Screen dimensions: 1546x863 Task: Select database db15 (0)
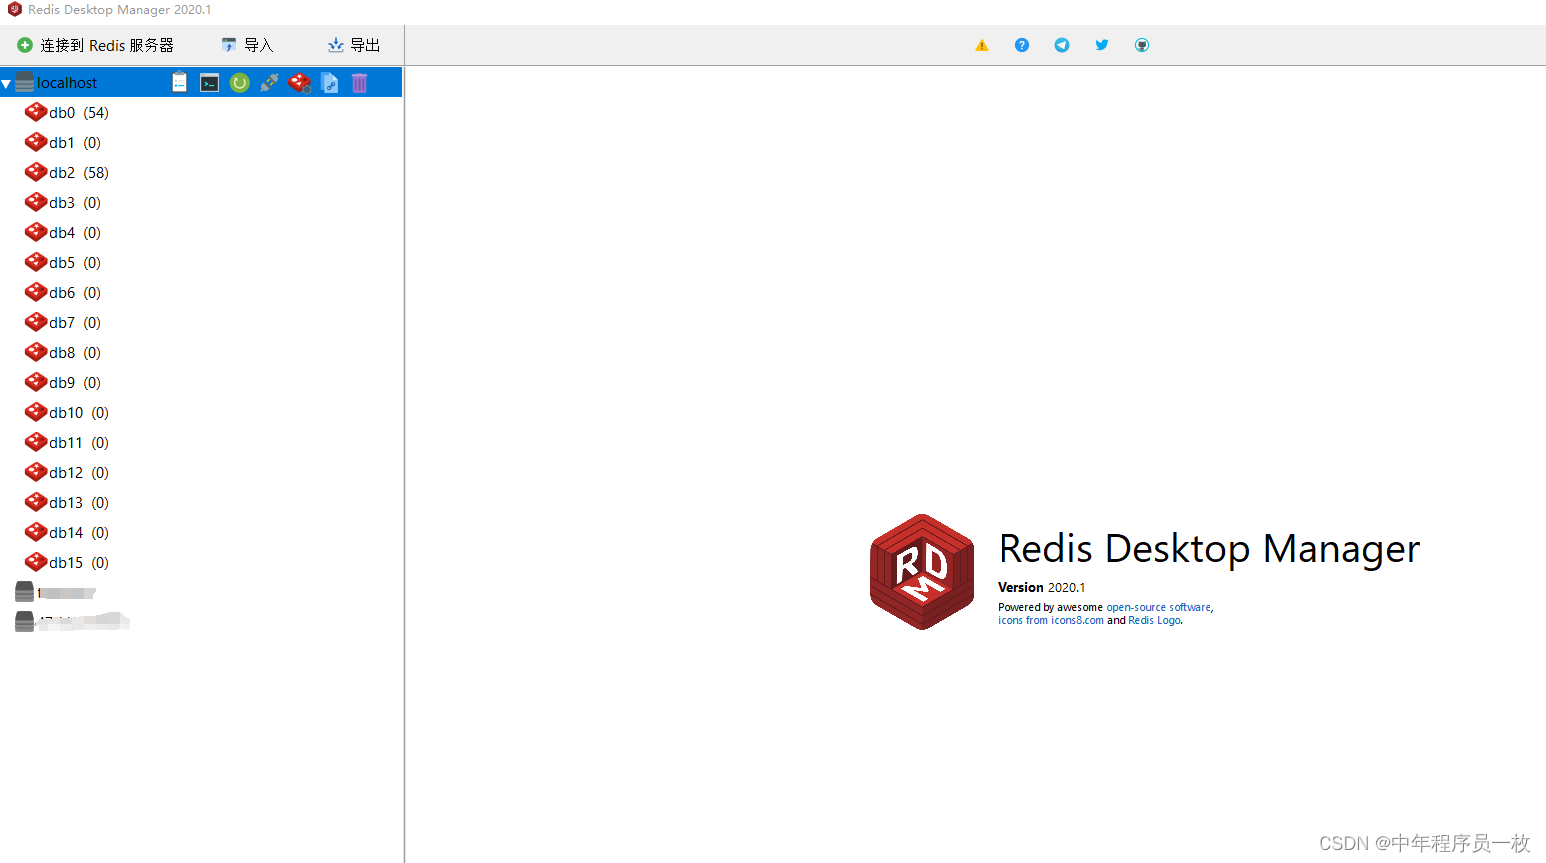[79, 563]
